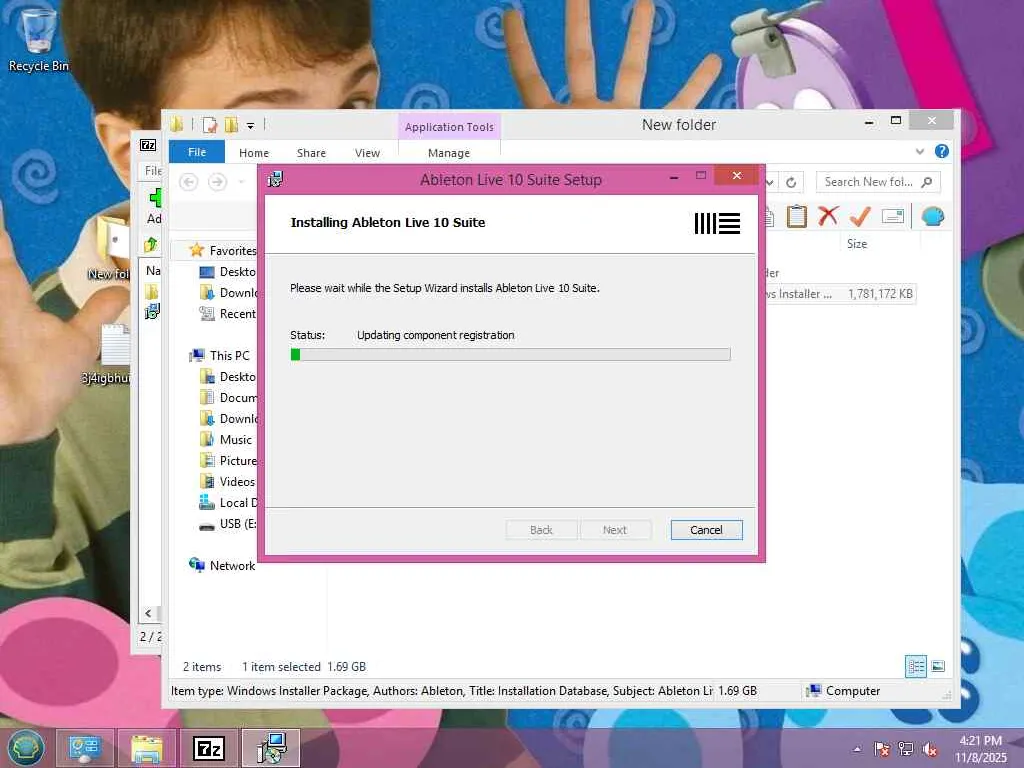Image resolution: width=1024 pixels, height=768 pixels.
Task: Open the View ribbon tab
Action: click(x=367, y=153)
